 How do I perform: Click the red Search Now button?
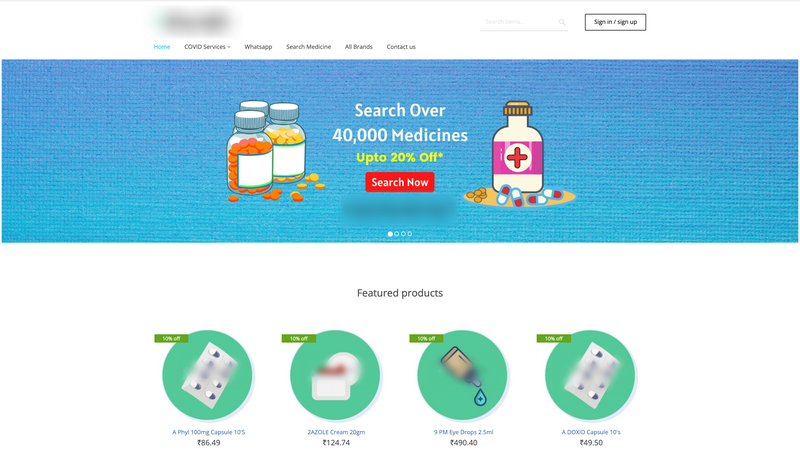click(x=400, y=182)
